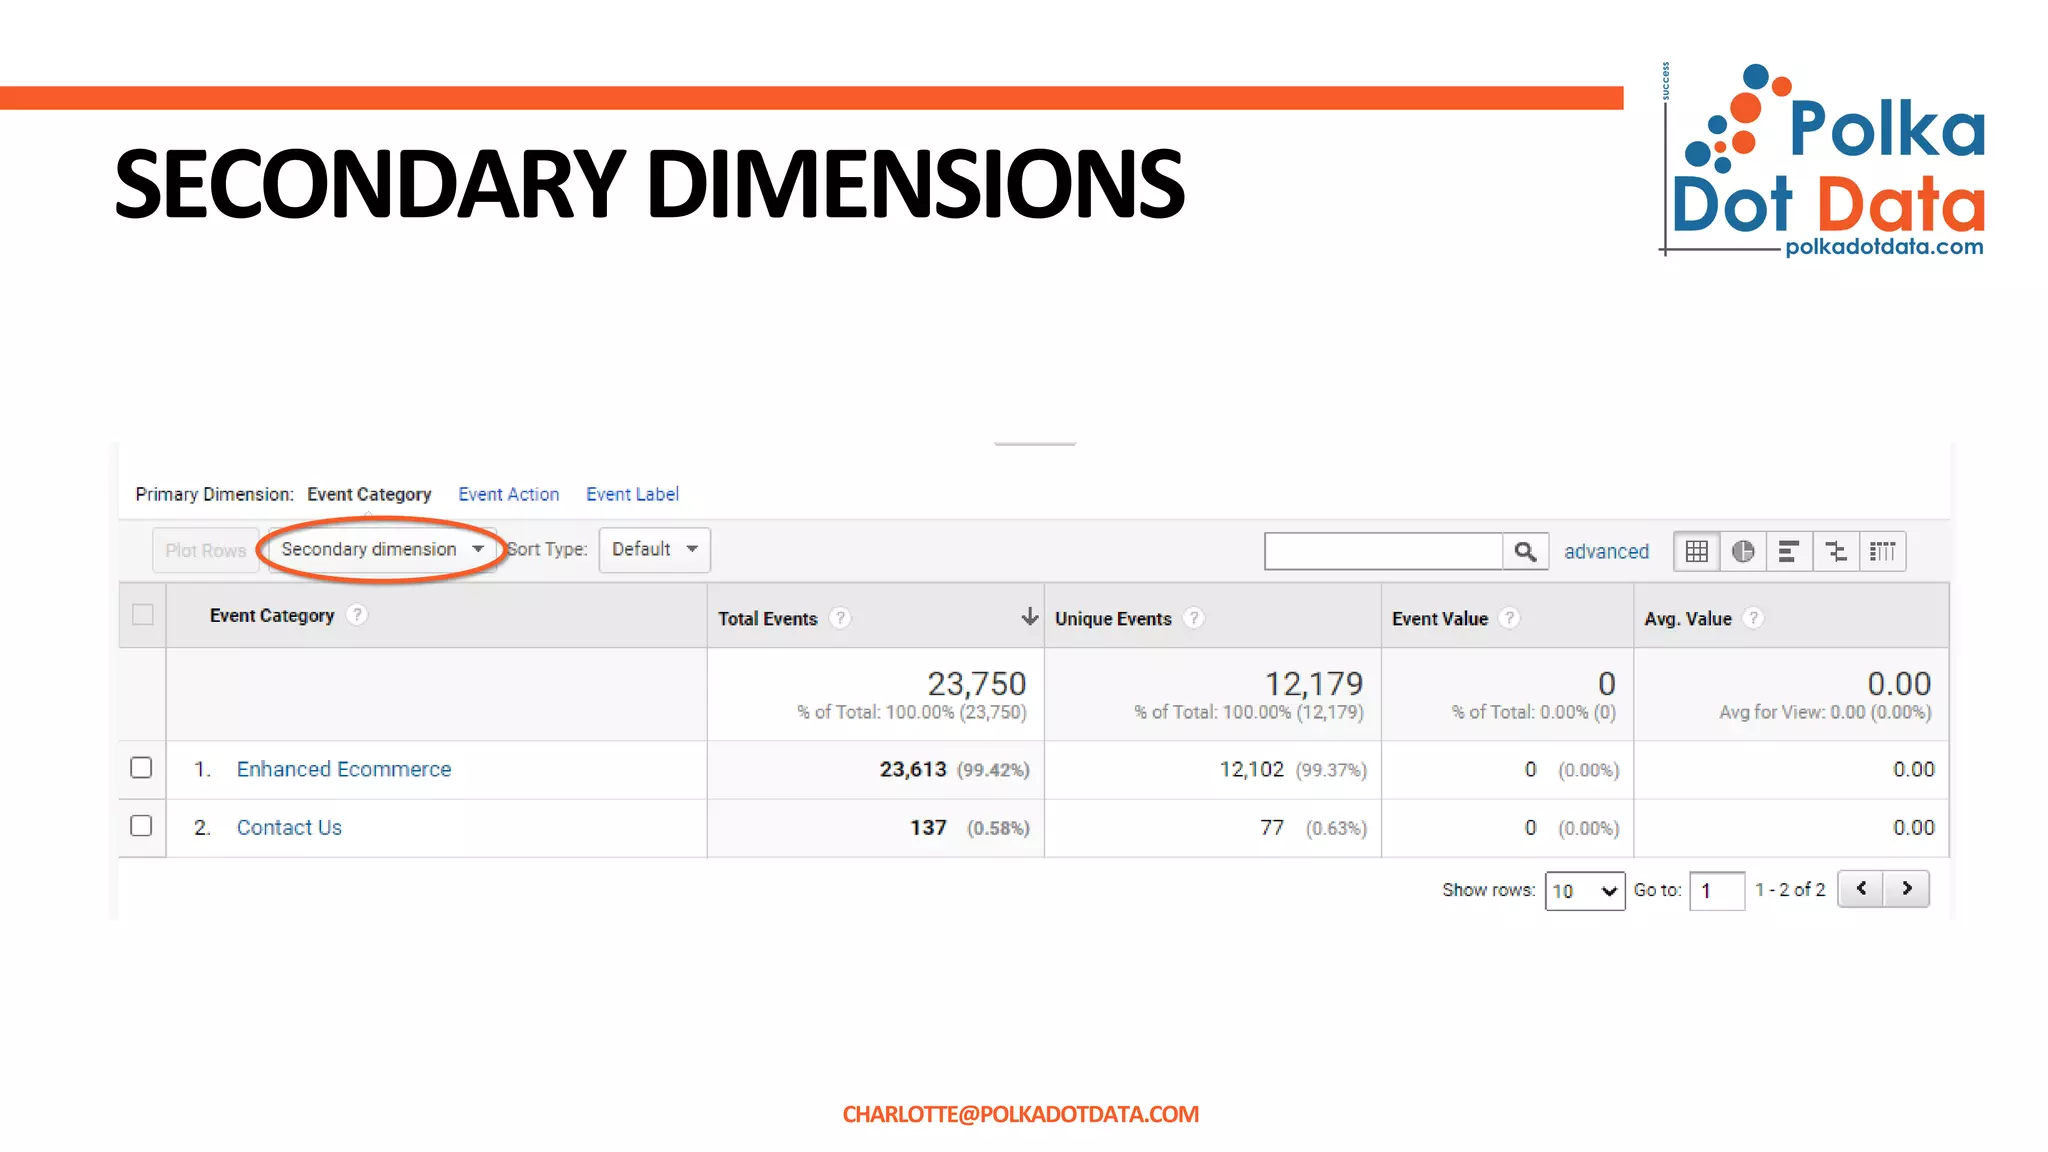2048x1152 pixels.
Task: Open the advanced filter link
Action: [1606, 551]
